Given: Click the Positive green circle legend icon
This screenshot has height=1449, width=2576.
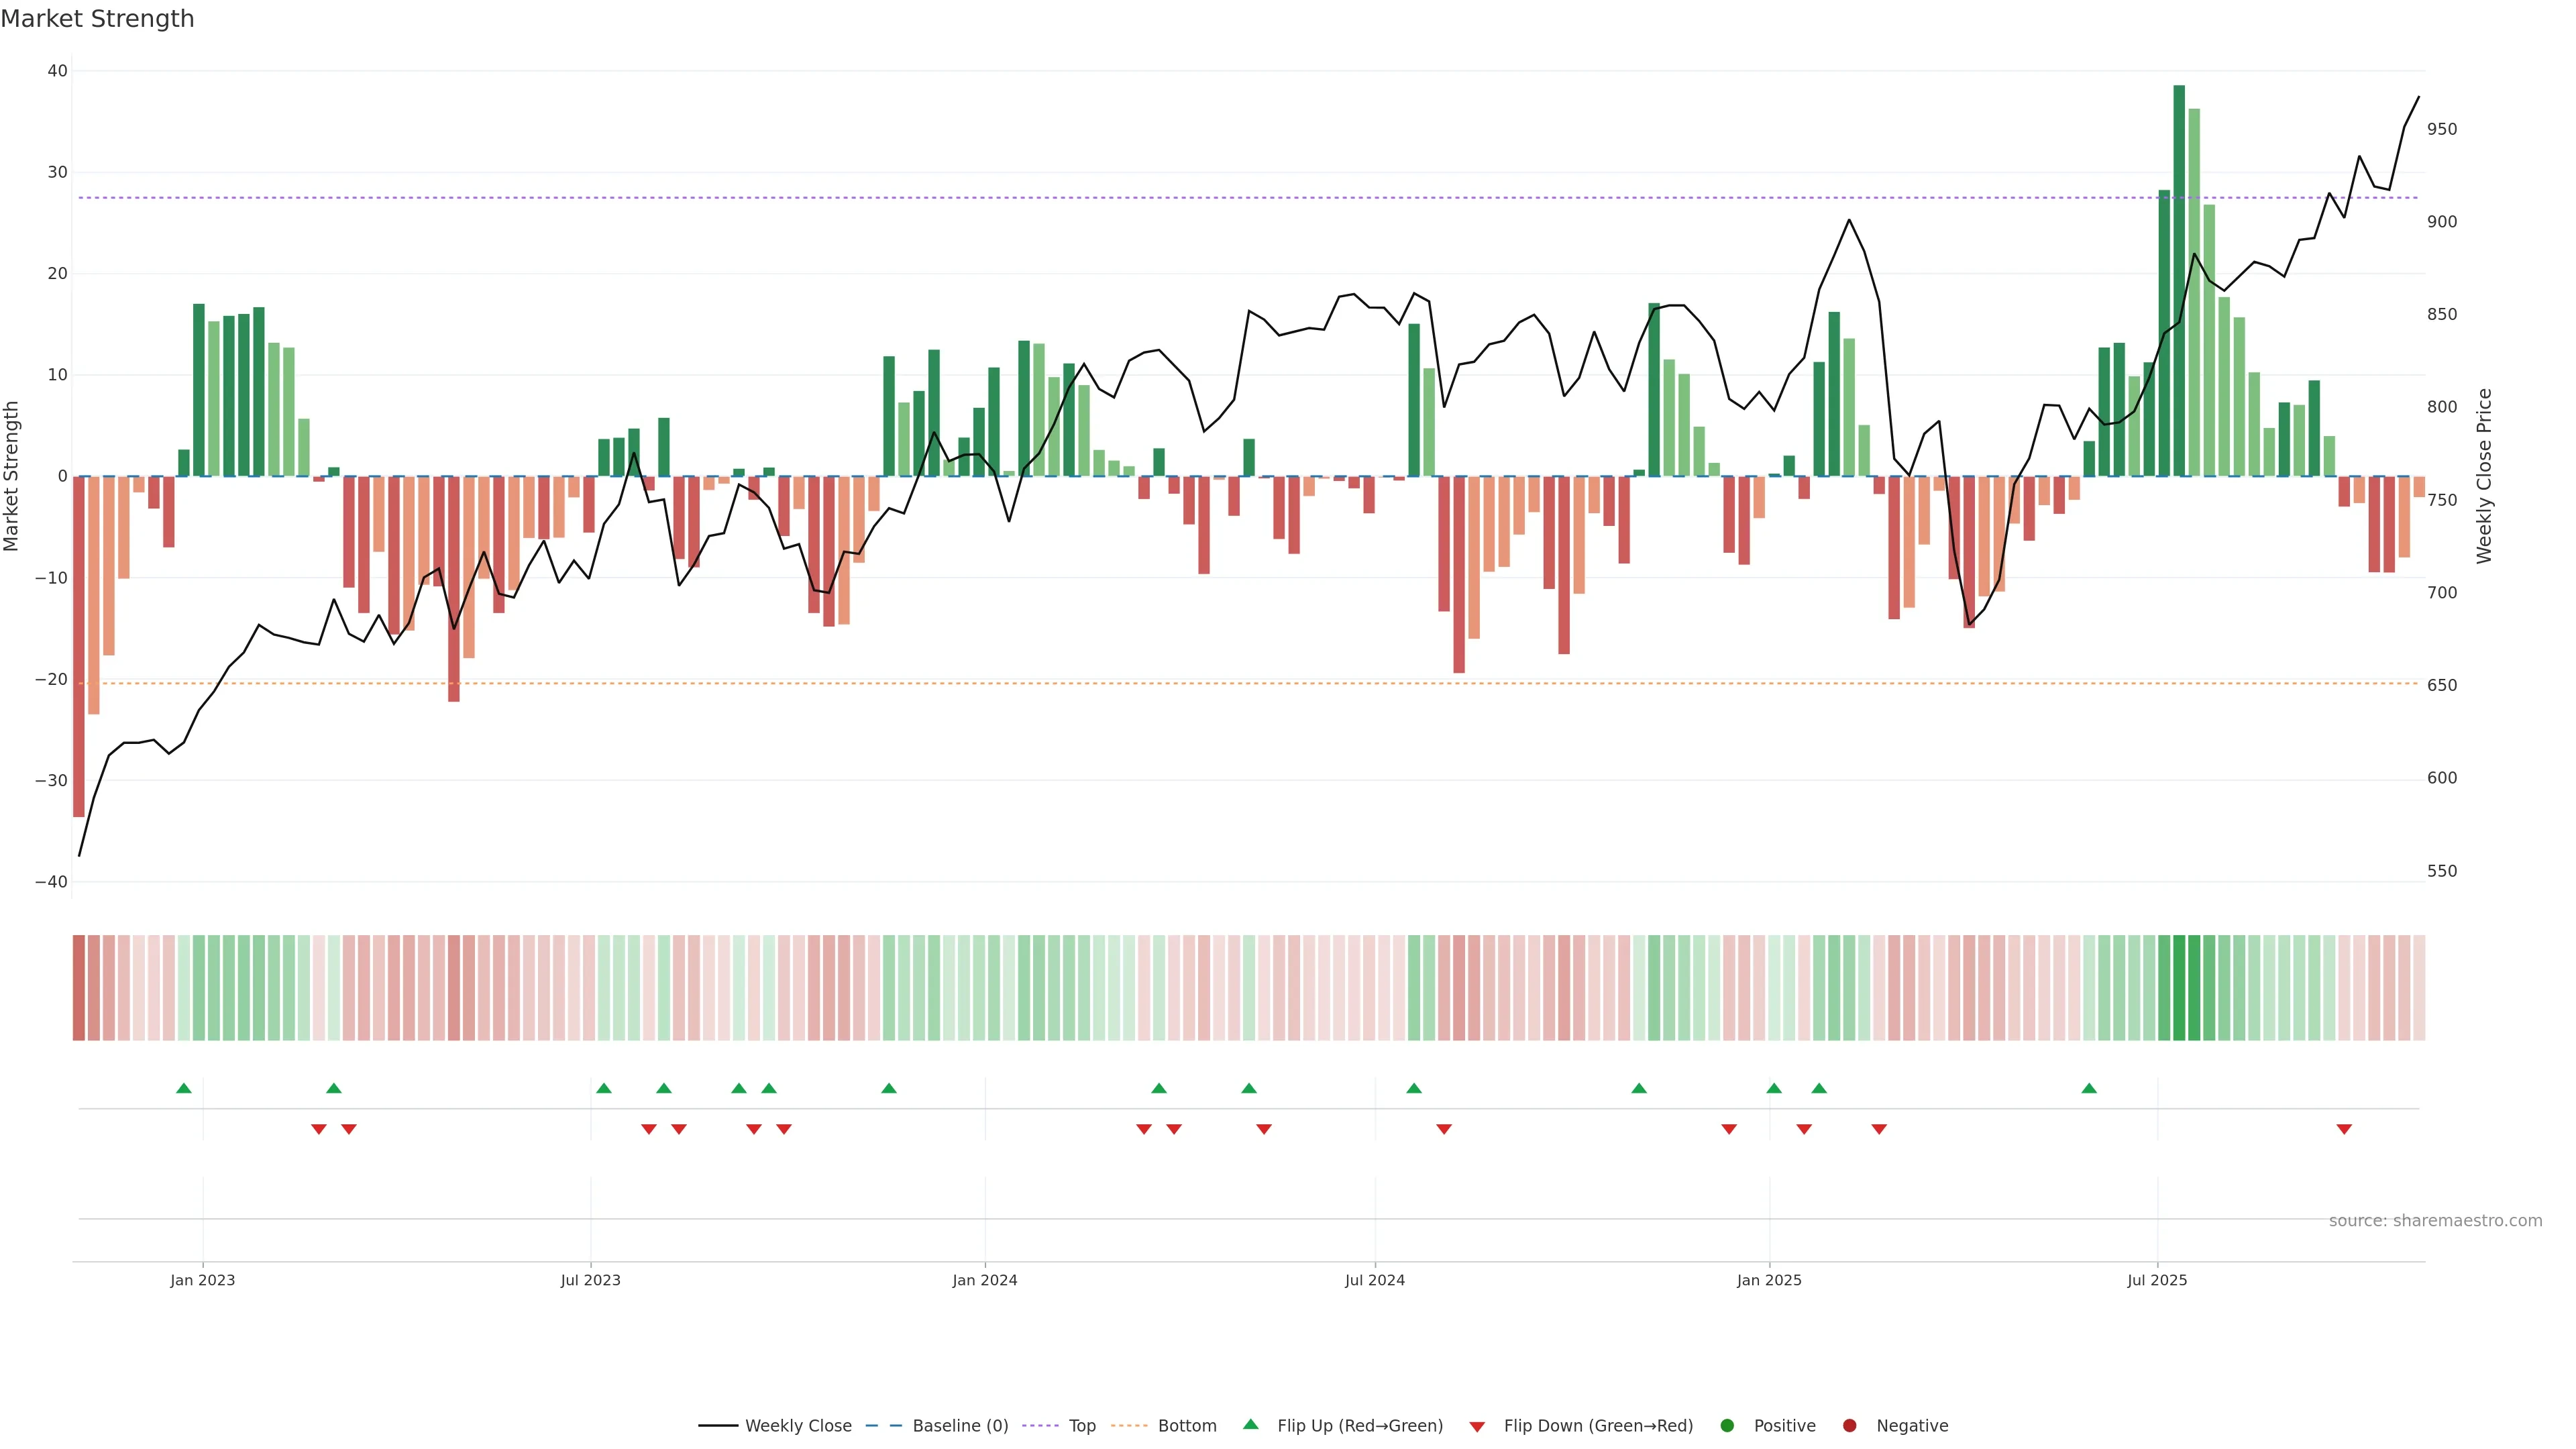Looking at the screenshot, I should (x=1727, y=1426).
